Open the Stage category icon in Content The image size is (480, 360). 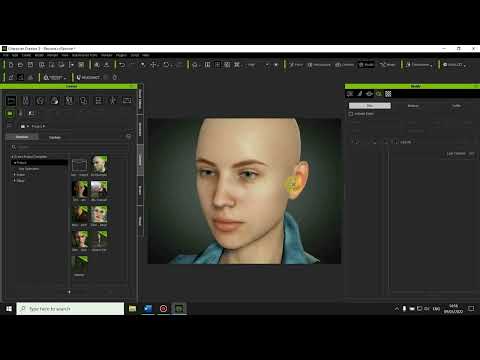(127, 100)
